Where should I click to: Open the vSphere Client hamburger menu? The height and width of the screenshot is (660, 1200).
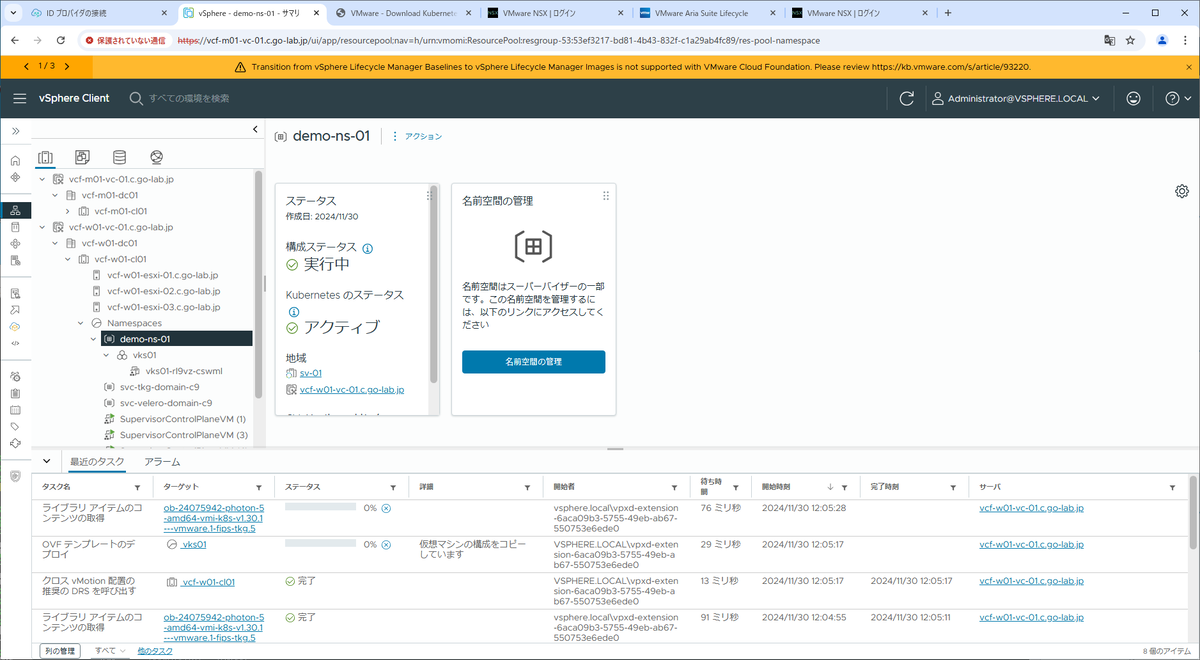point(19,98)
